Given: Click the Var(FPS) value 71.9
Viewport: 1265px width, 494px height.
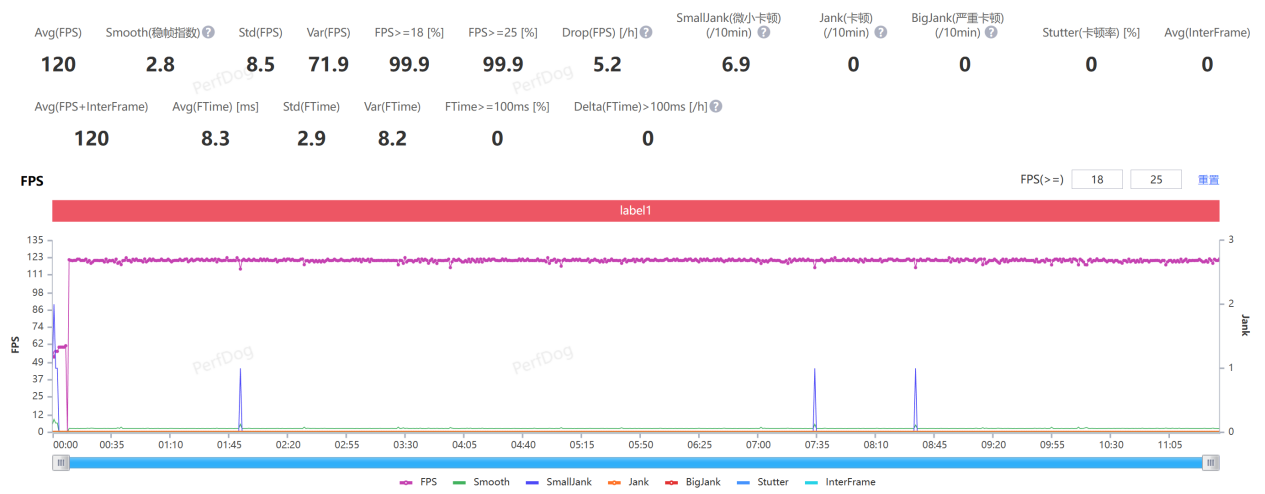Looking at the screenshot, I should click(x=328, y=65).
